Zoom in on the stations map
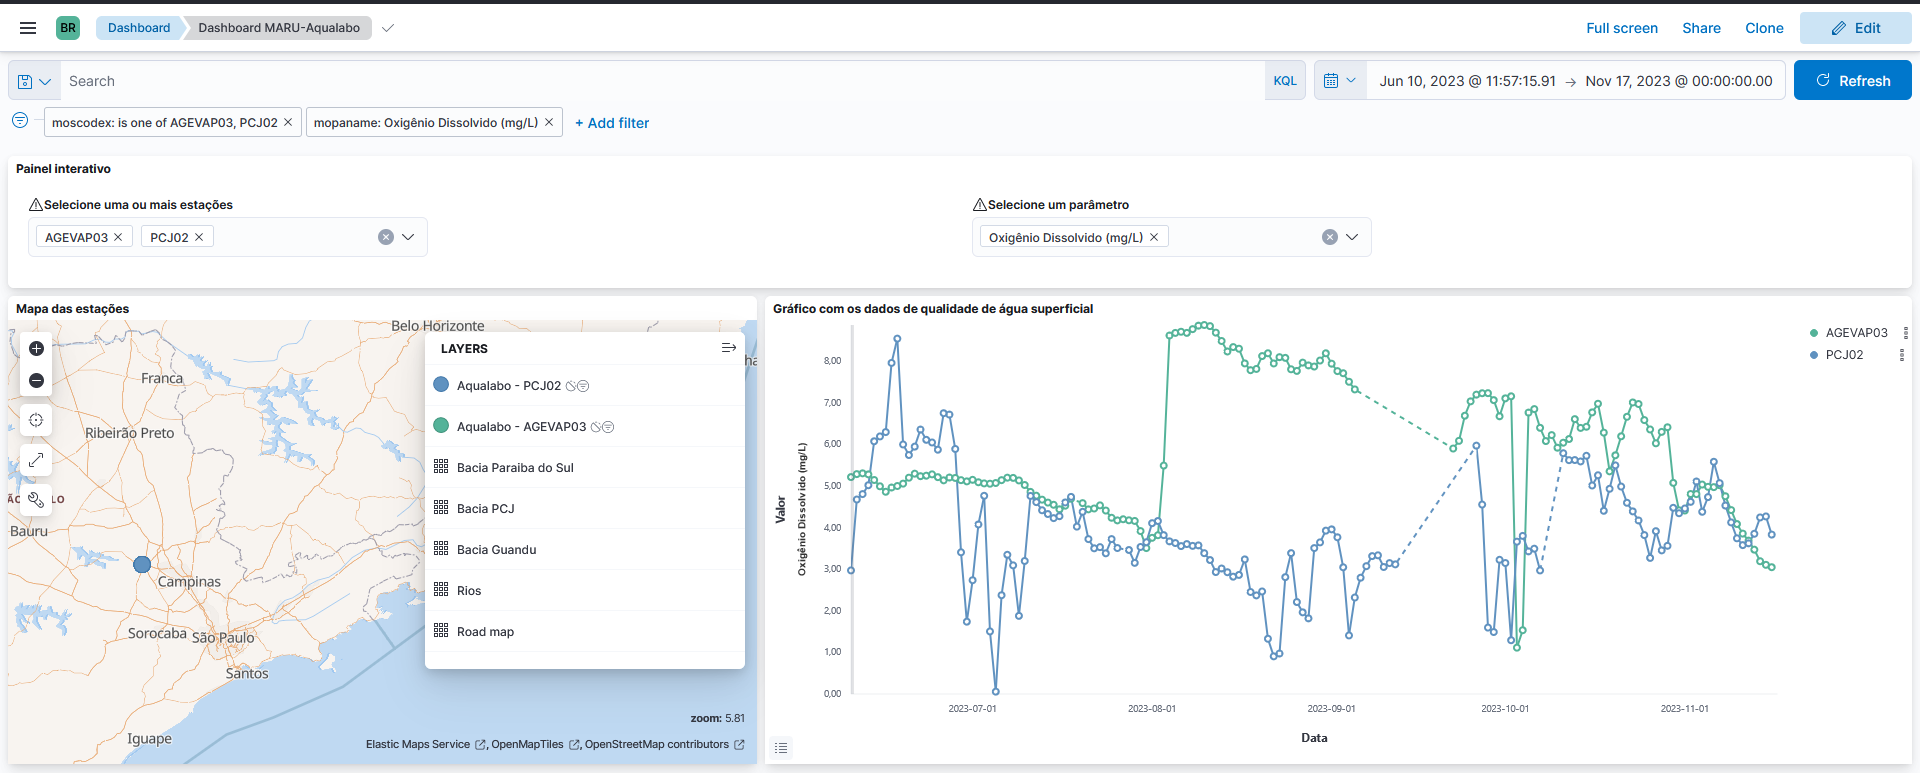The height and width of the screenshot is (773, 1920). point(36,349)
